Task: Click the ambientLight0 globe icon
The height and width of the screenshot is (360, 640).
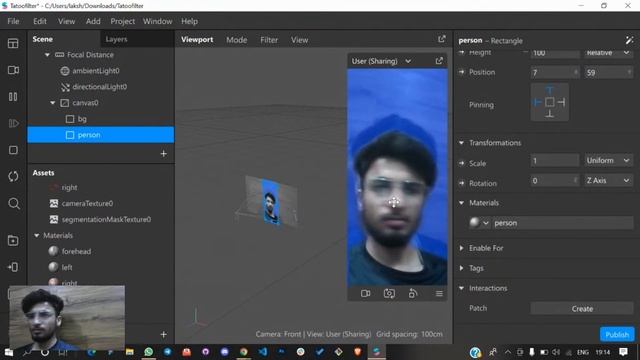Action: (64, 71)
